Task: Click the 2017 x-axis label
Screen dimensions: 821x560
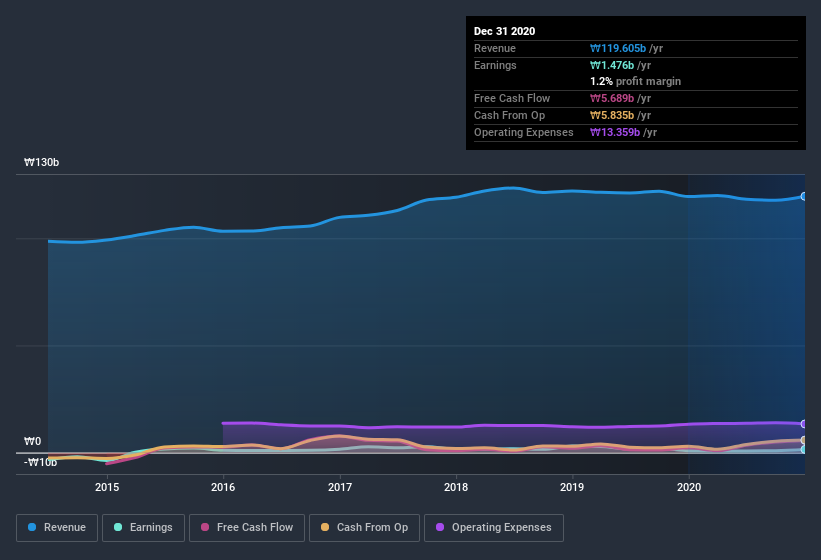Action: point(340,487)
